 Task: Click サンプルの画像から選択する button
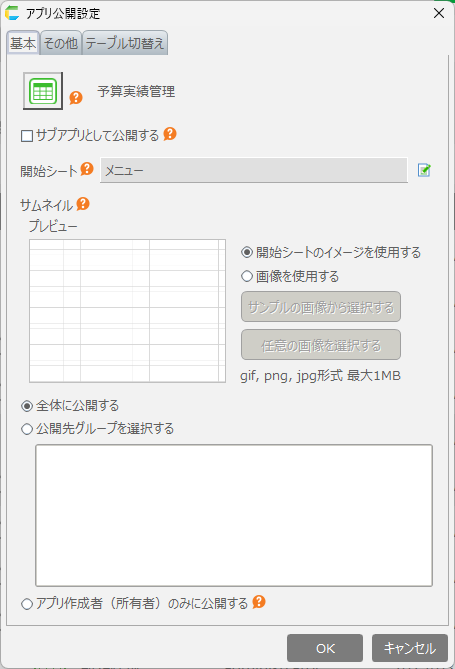pos(321,307)
